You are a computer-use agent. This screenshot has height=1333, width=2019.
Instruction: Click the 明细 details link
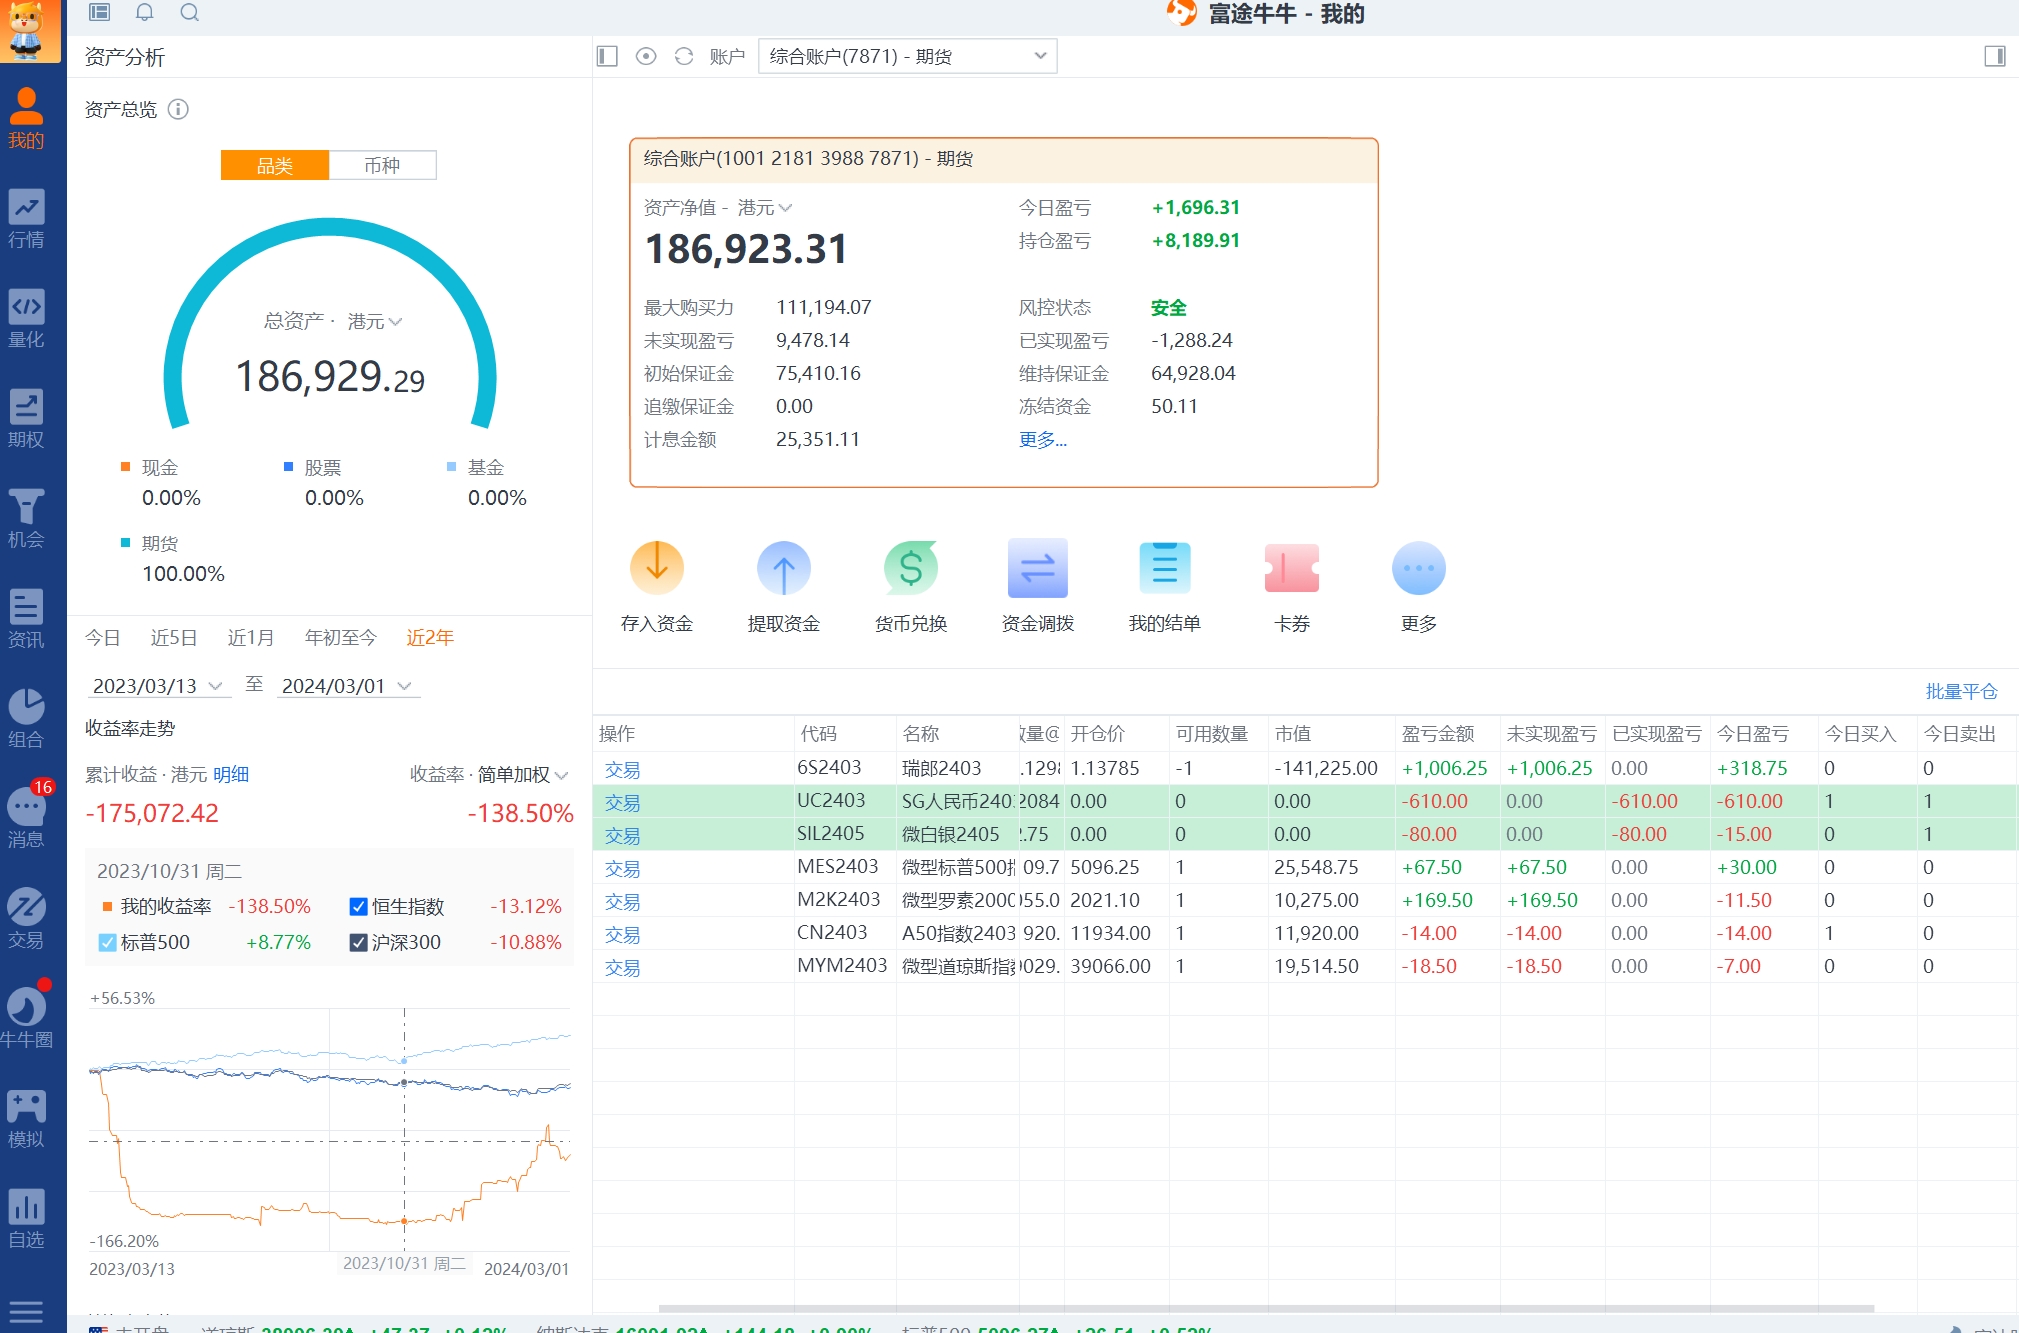[x=231, y=774]
